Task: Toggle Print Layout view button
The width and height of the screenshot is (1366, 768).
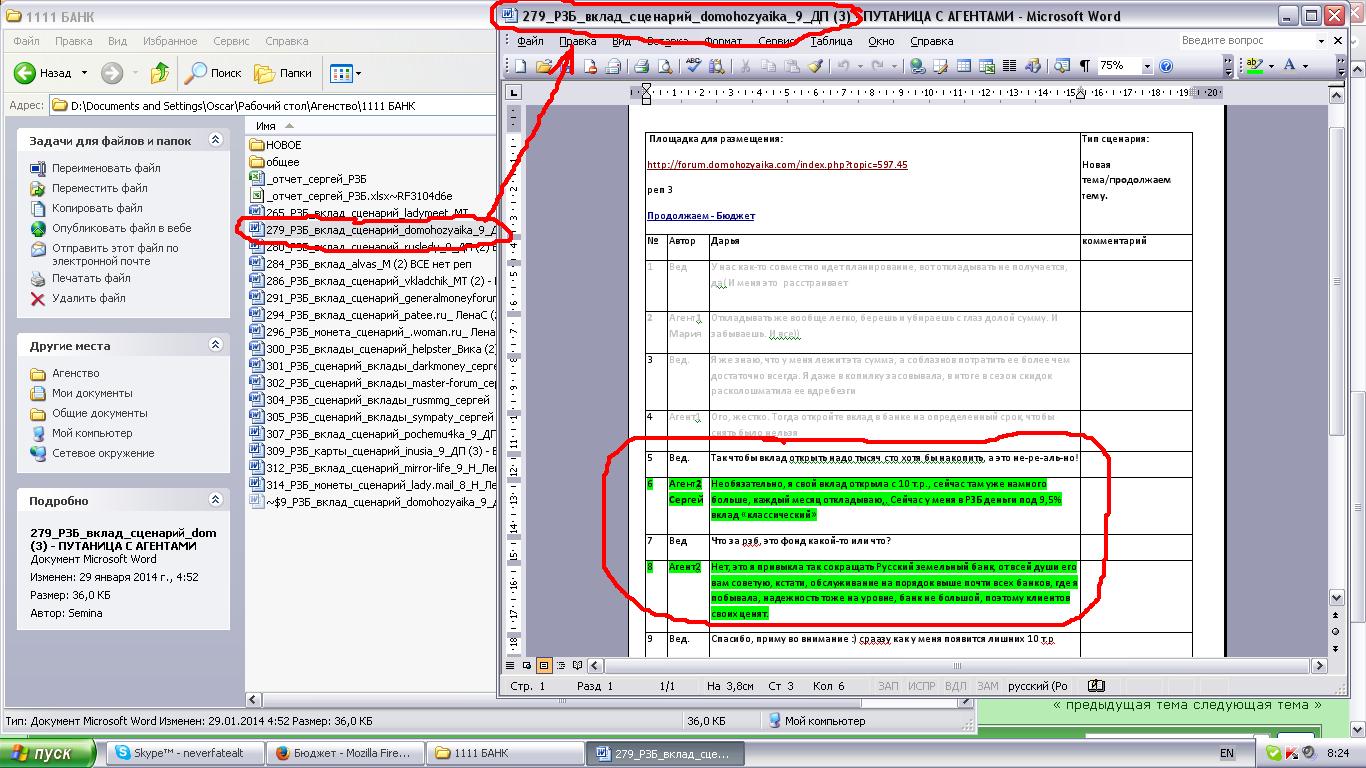Action: [x=544, y=665]
